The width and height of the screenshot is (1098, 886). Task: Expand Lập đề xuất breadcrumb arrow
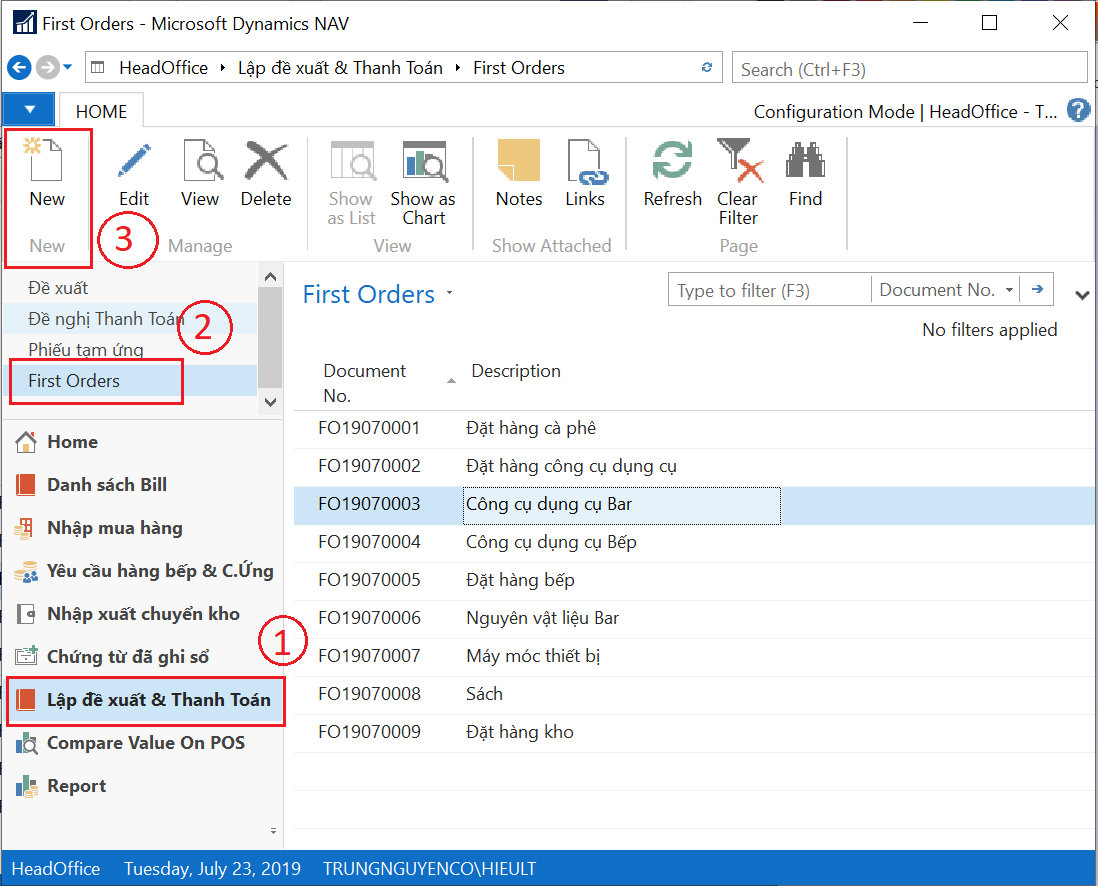458,68
